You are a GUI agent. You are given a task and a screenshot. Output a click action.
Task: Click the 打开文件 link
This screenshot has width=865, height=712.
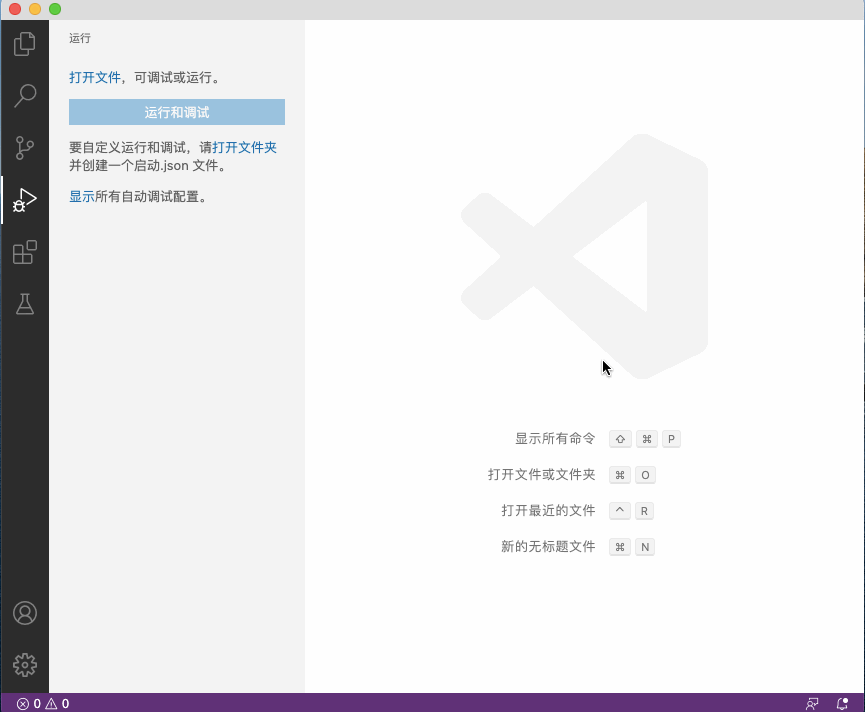95,77
